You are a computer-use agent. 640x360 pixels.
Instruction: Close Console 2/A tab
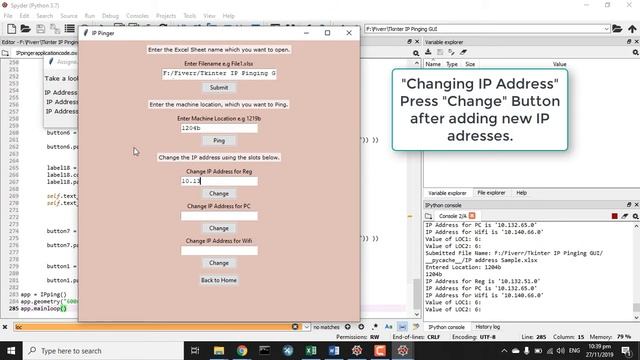[472, 216]
